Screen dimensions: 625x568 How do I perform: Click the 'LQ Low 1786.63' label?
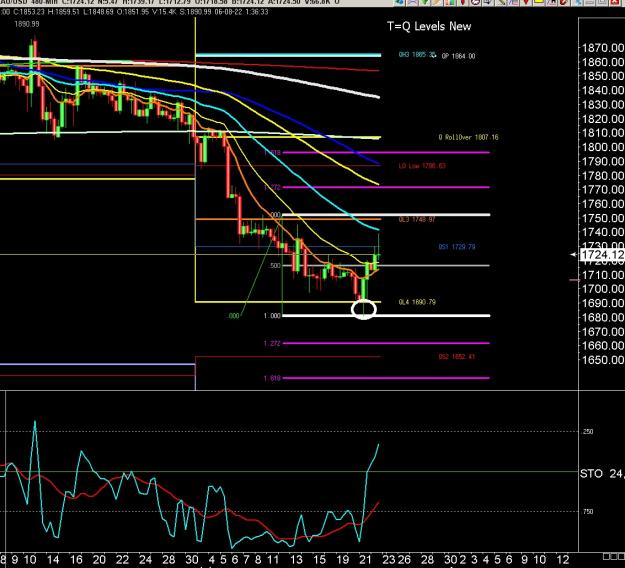coord(422,165)
